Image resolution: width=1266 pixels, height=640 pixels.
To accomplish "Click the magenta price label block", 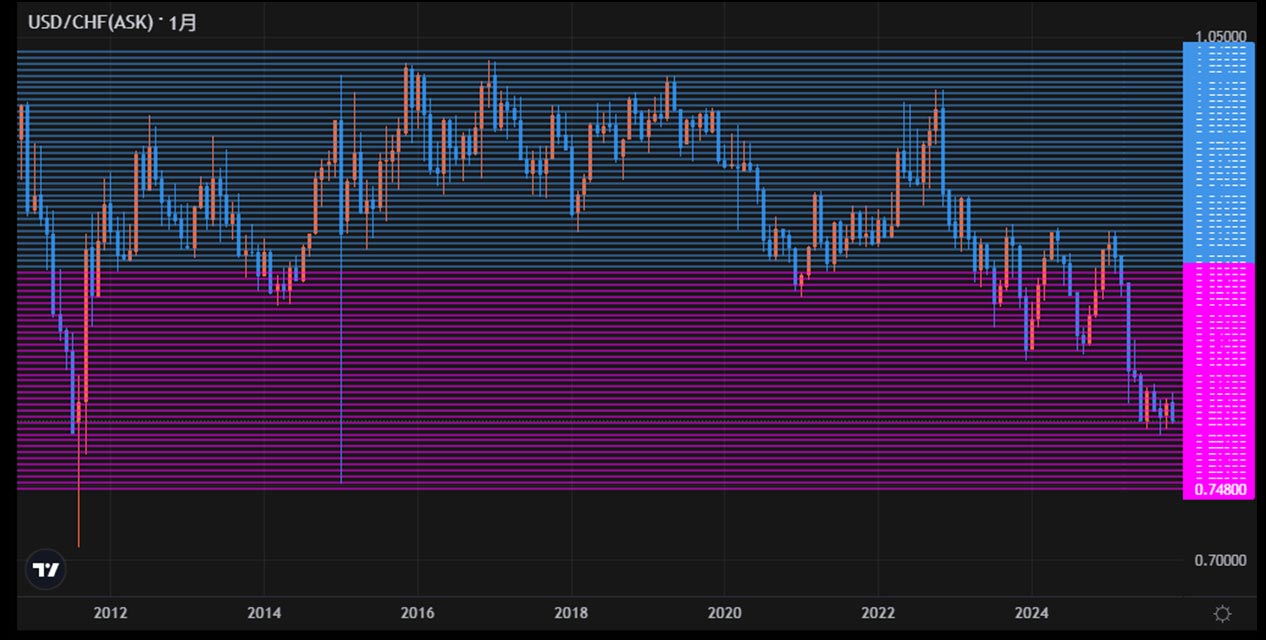I will click(x=1218, y=370).
